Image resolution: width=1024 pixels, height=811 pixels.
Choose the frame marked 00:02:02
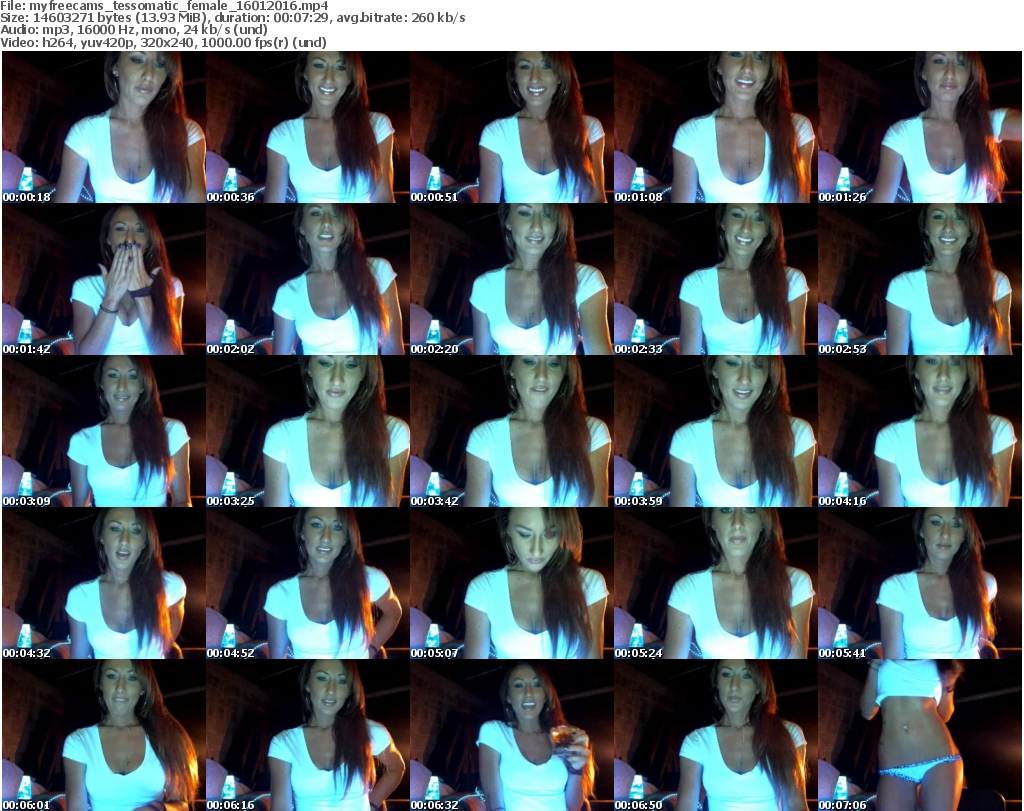pos(308,279)
